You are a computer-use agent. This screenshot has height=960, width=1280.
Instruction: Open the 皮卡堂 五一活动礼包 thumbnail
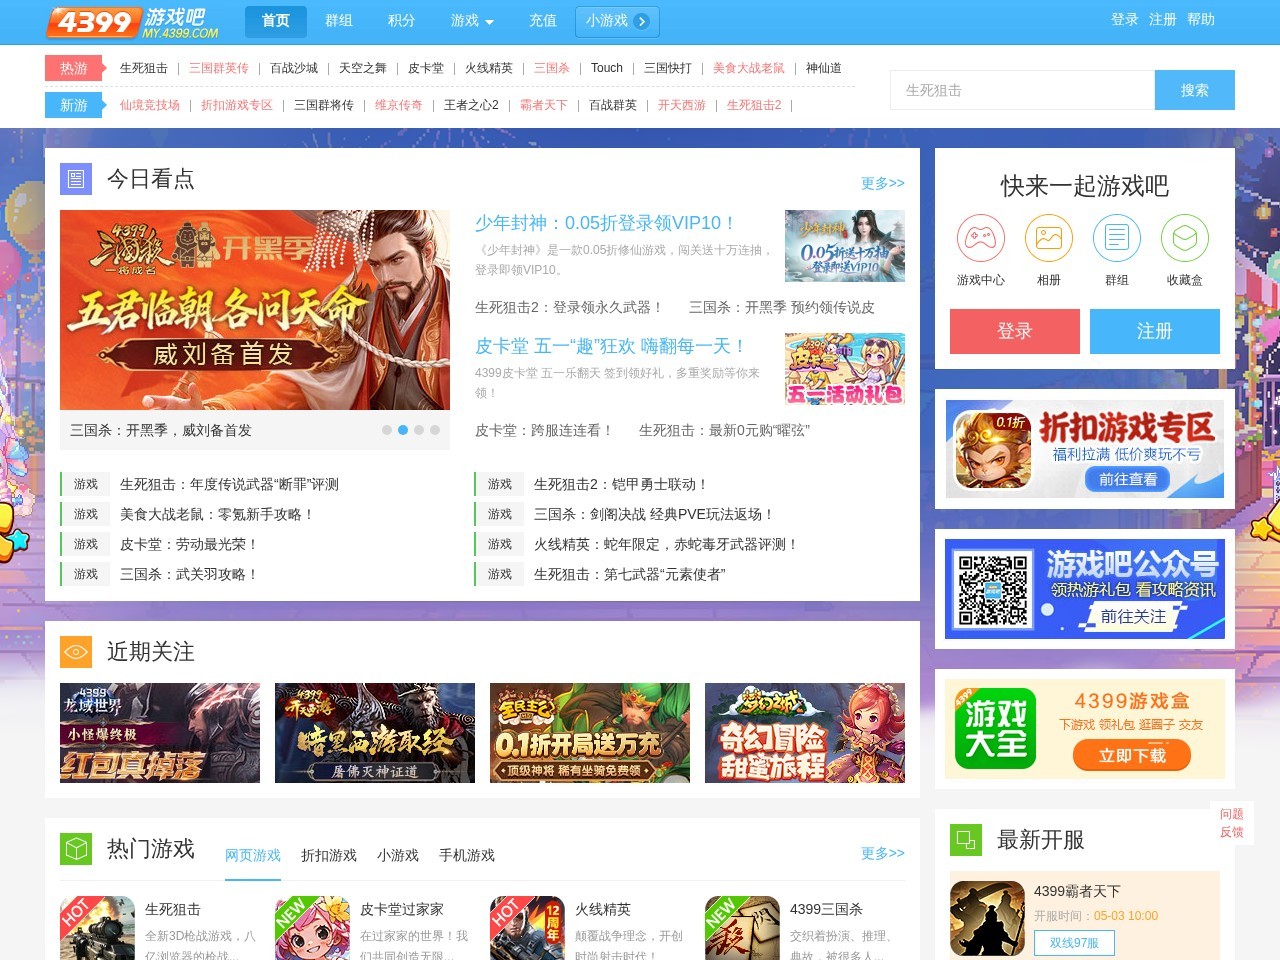tap(845, 369)
